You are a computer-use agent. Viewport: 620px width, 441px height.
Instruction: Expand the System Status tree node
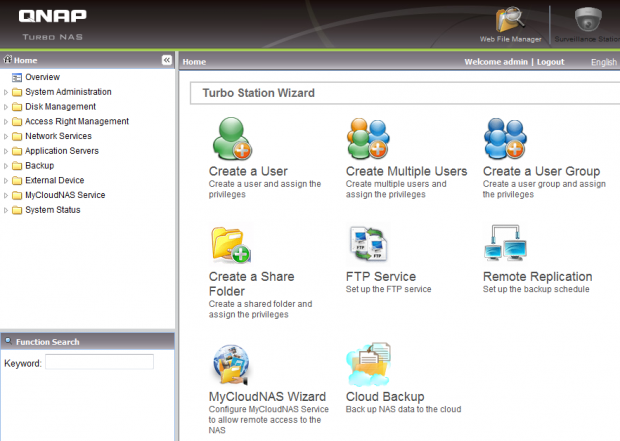(6, 210)
